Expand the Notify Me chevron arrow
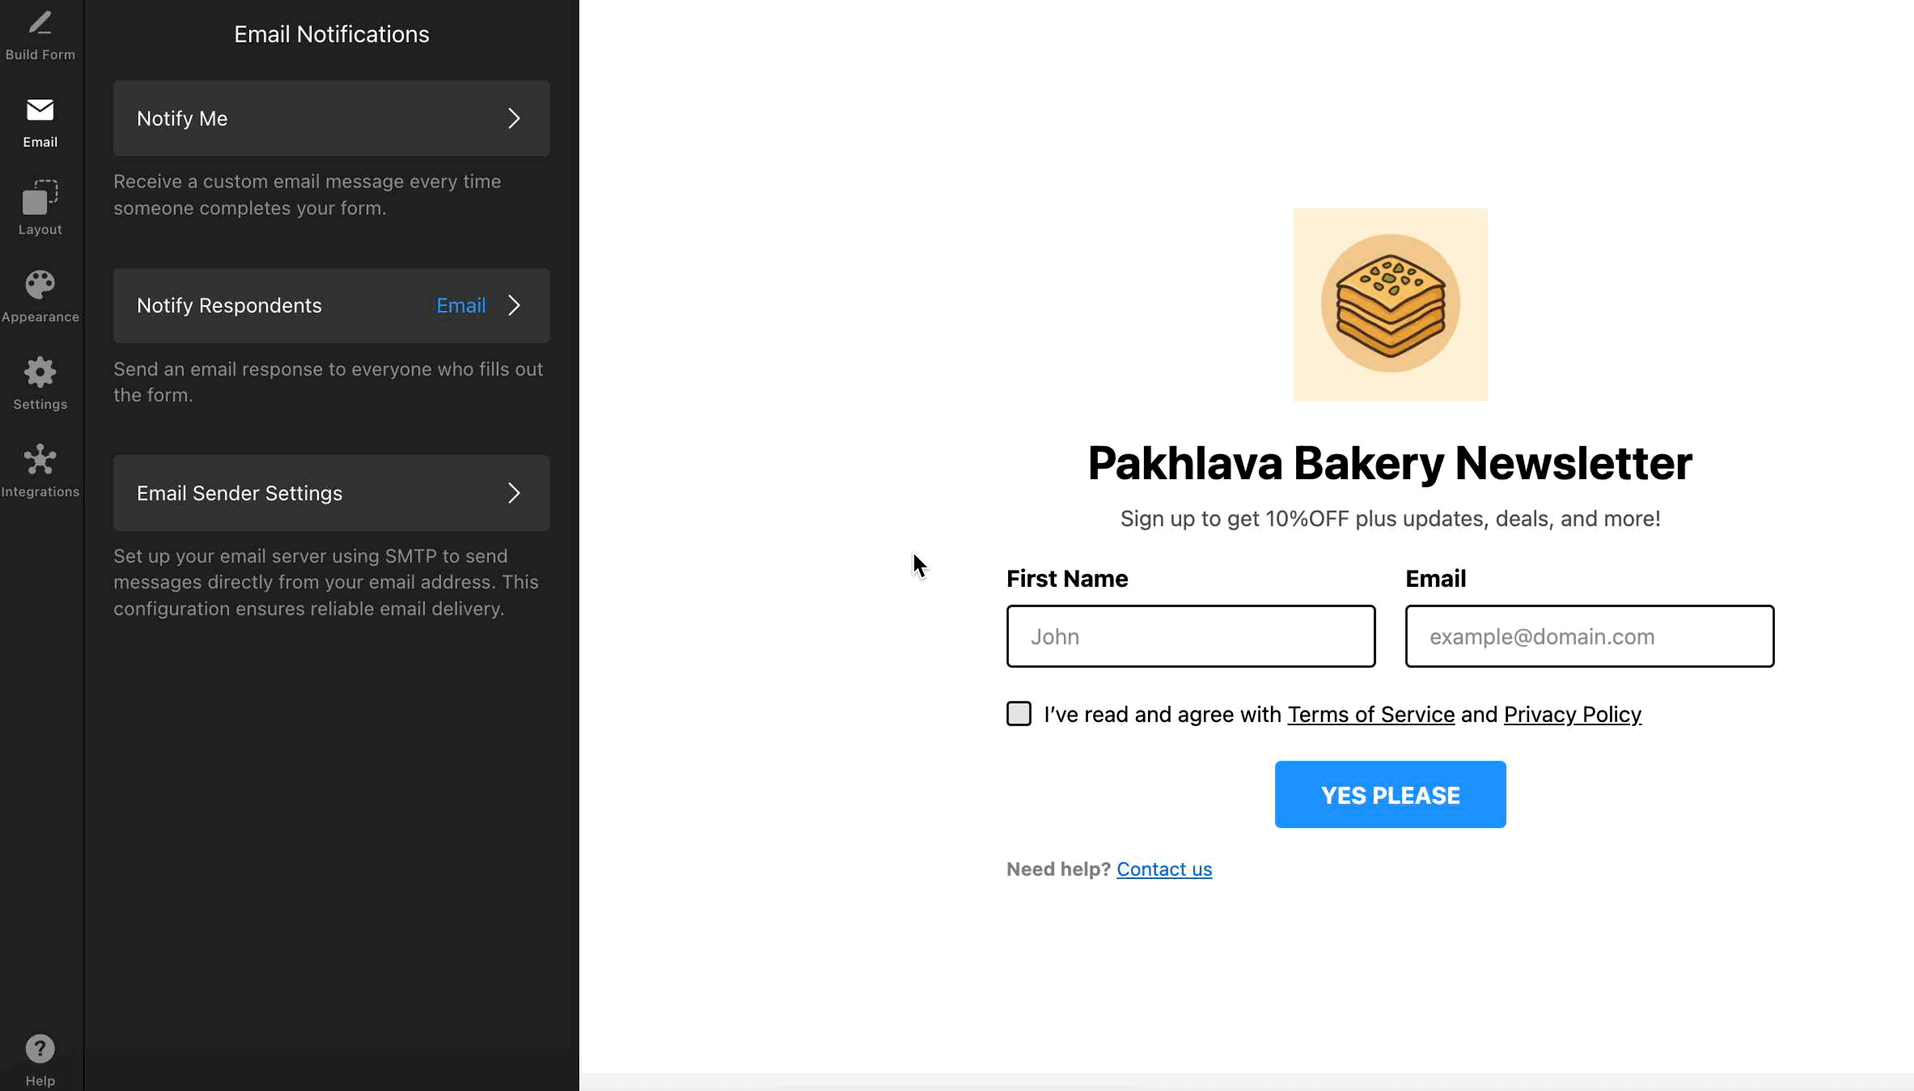The width and height of the screenshot is (1914, 1091). tap(514, 118)
